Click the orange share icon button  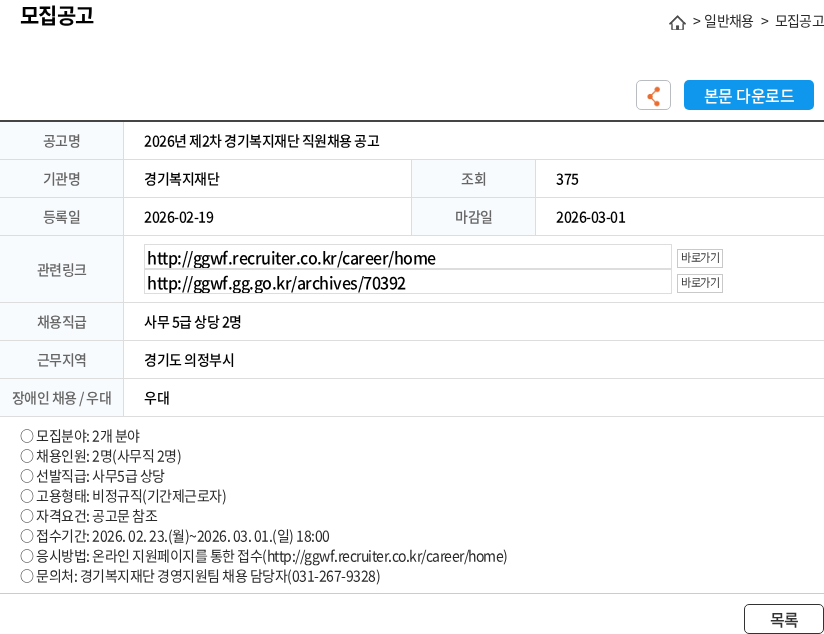coord(653,95)
